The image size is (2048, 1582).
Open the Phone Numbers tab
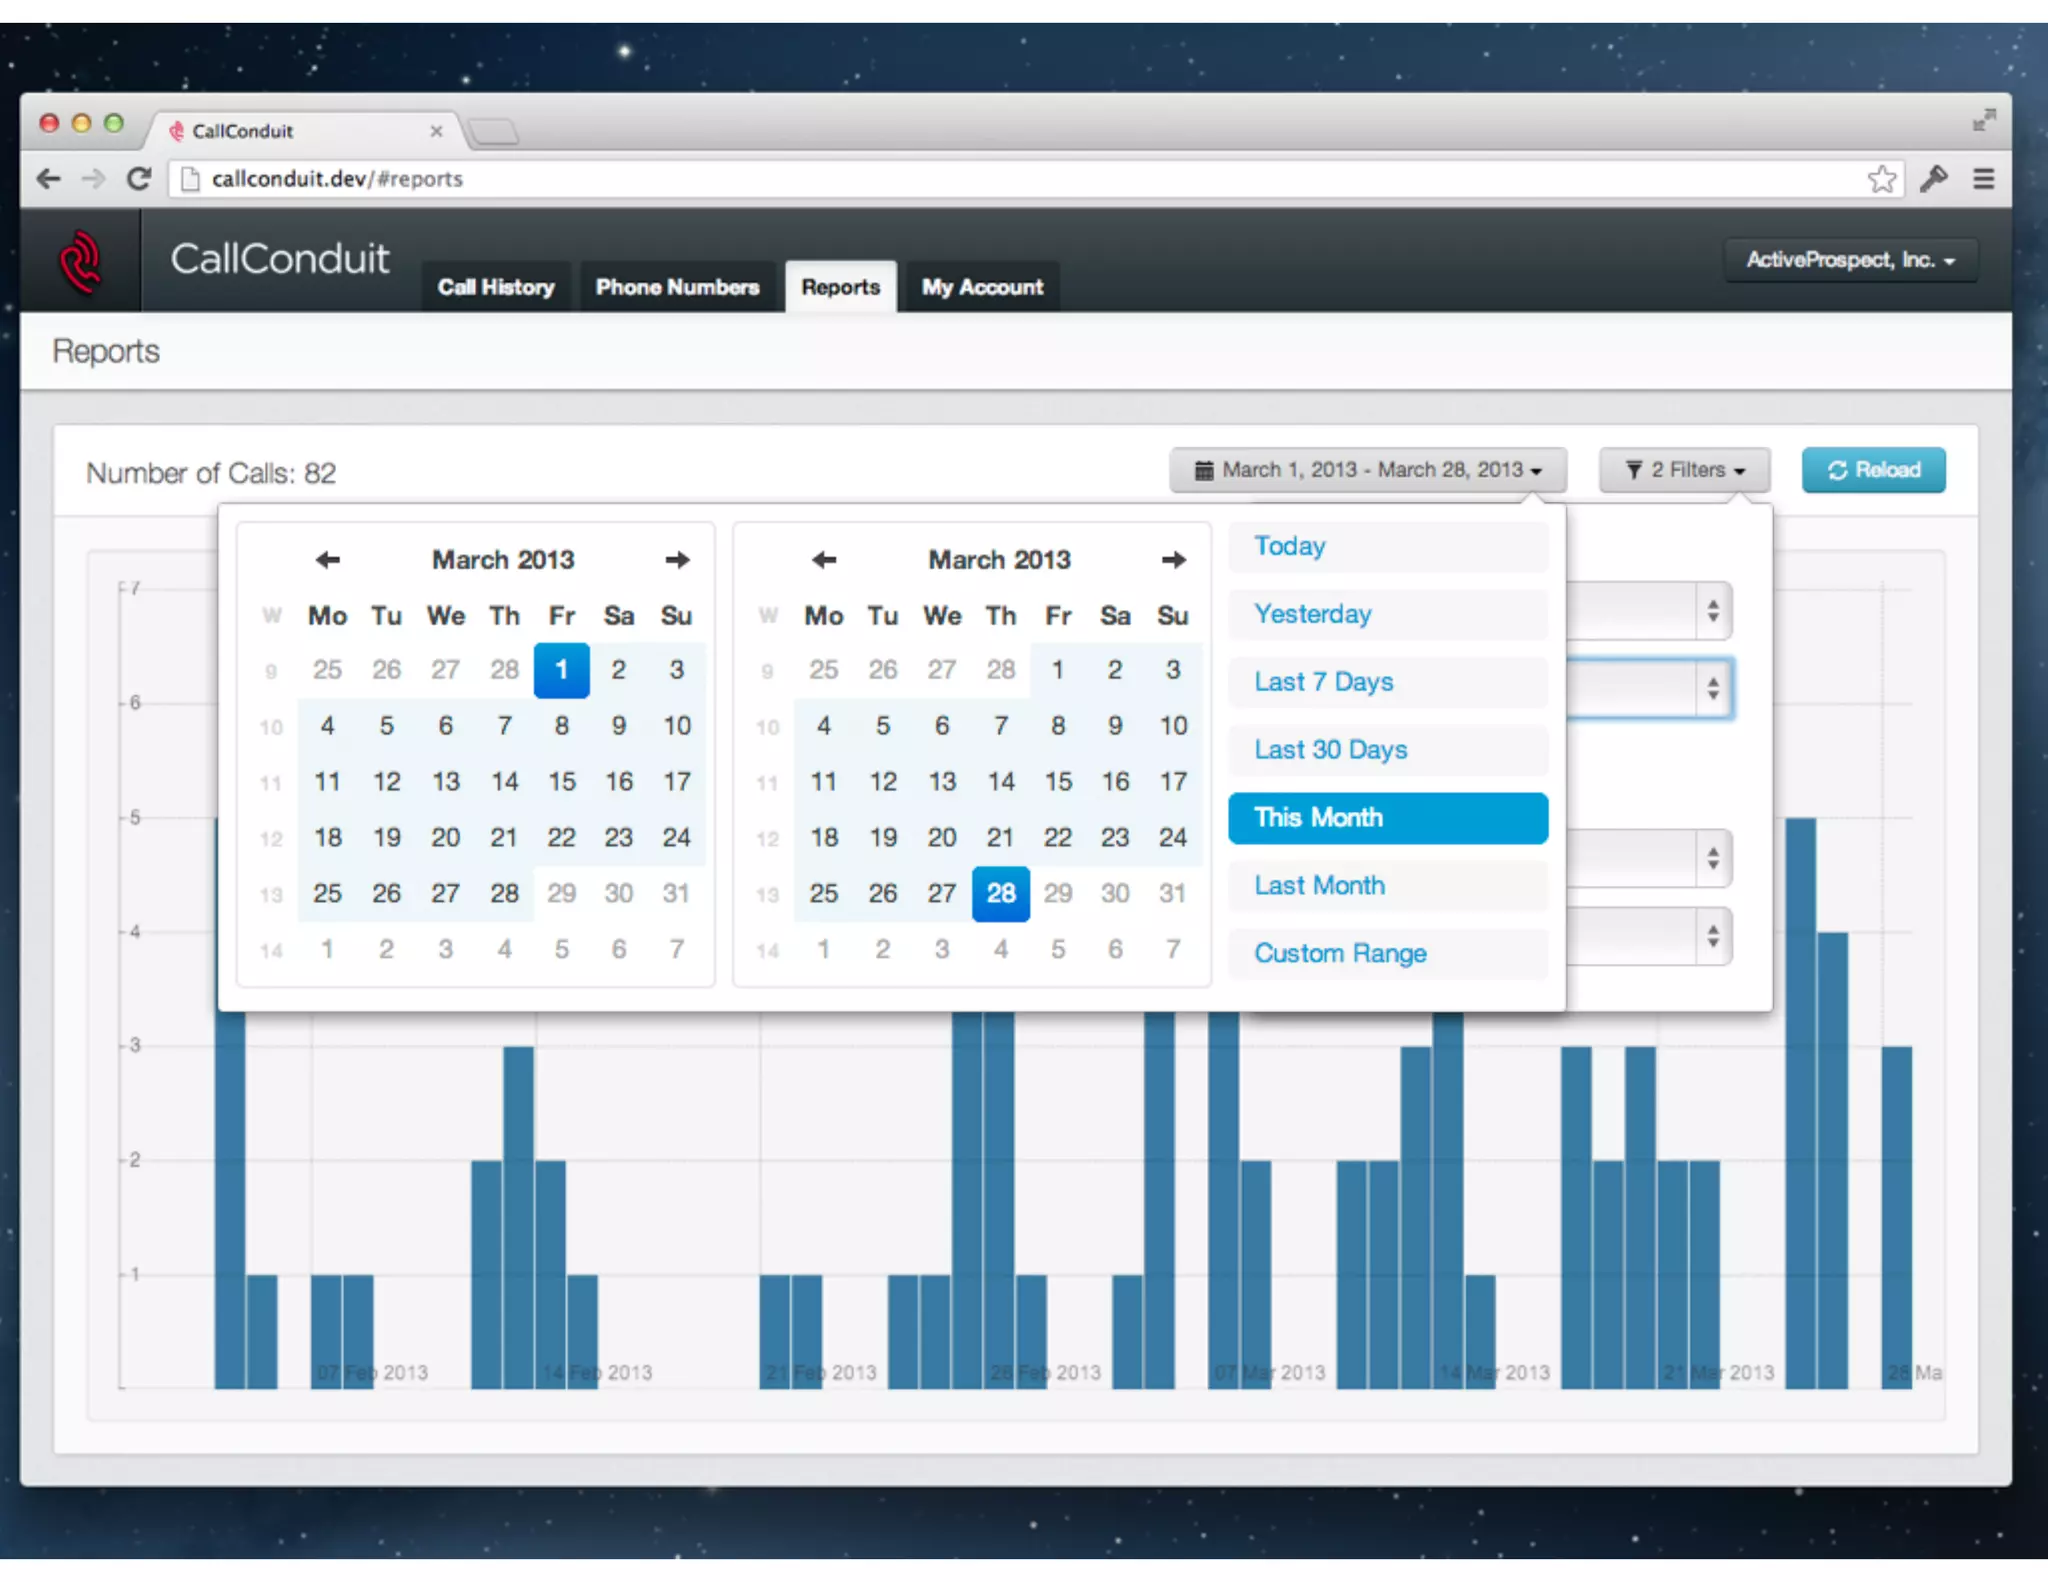point(677,288)
